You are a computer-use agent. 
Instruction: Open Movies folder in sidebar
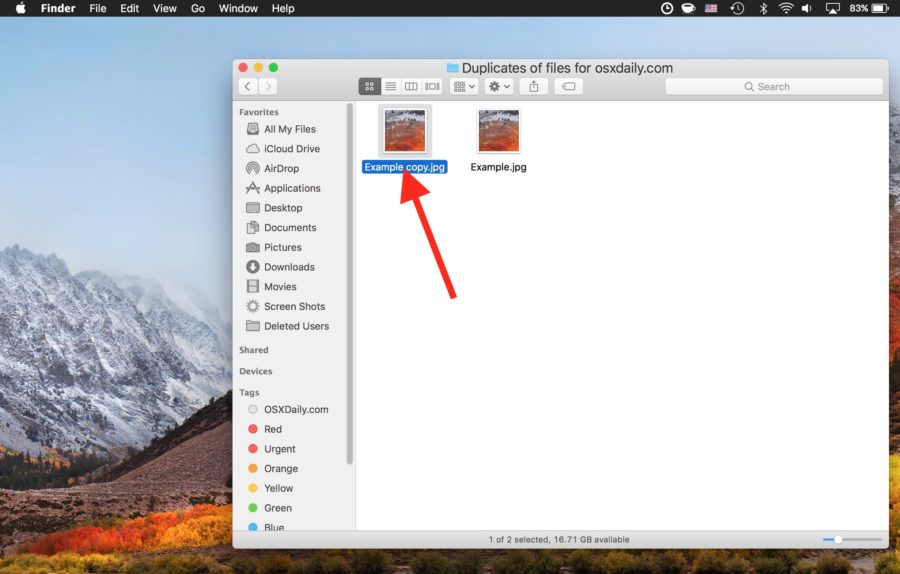coord(280,286)
